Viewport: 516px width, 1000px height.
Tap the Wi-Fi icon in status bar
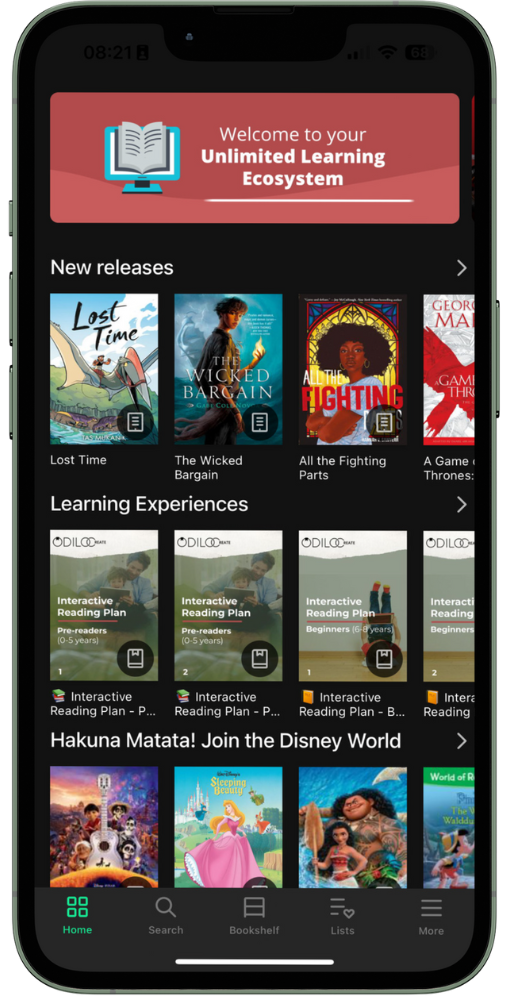(x=387, y=53)
